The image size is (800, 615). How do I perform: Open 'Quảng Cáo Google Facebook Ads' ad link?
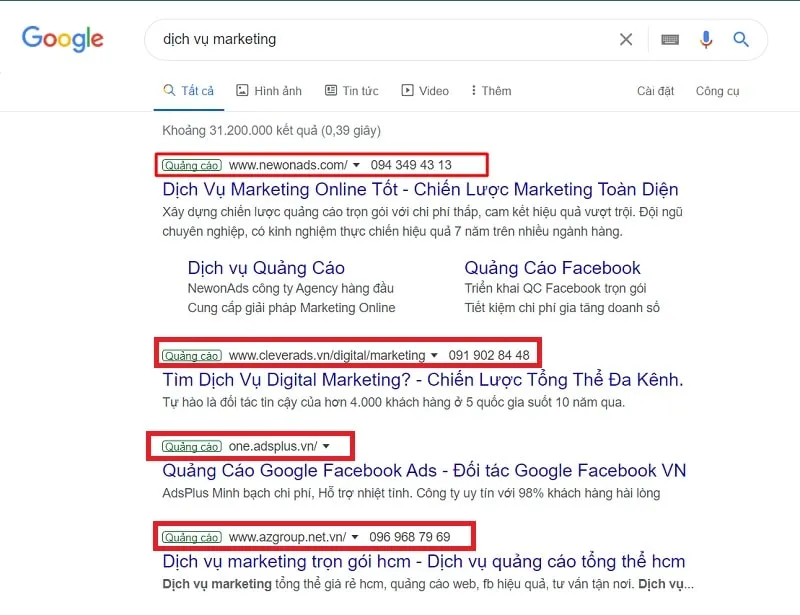tap(424, 471)
